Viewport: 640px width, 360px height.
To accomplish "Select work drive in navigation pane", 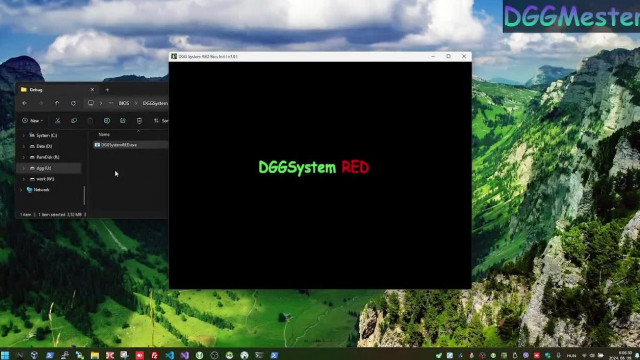I will (x=42, y=179).
